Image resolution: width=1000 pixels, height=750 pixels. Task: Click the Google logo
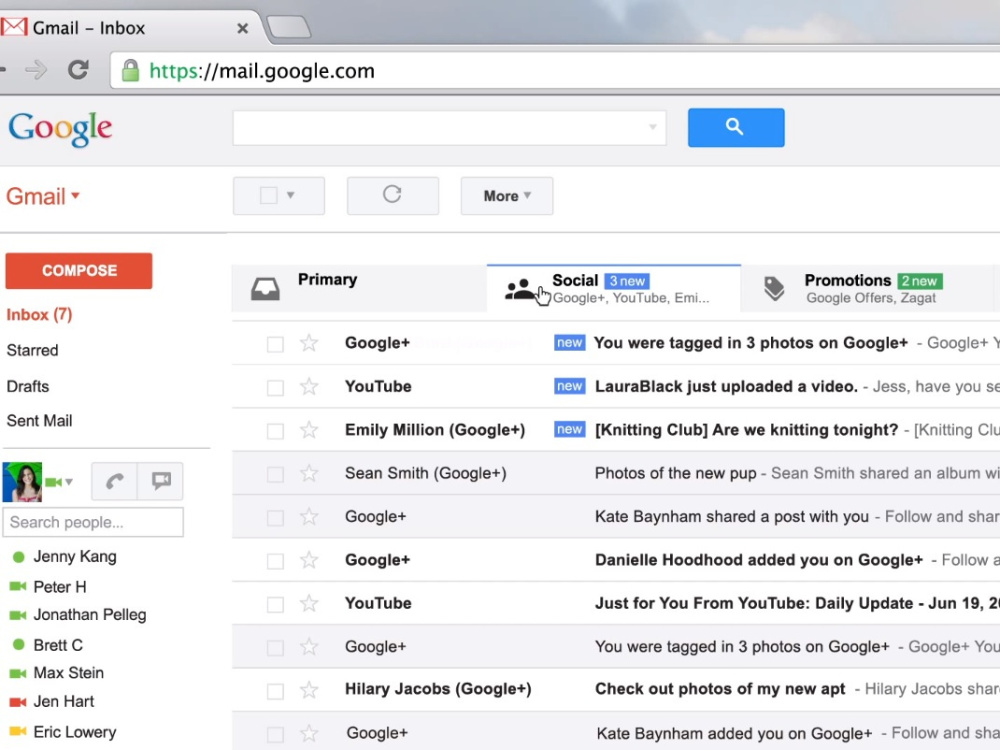[x=61, y=129]
